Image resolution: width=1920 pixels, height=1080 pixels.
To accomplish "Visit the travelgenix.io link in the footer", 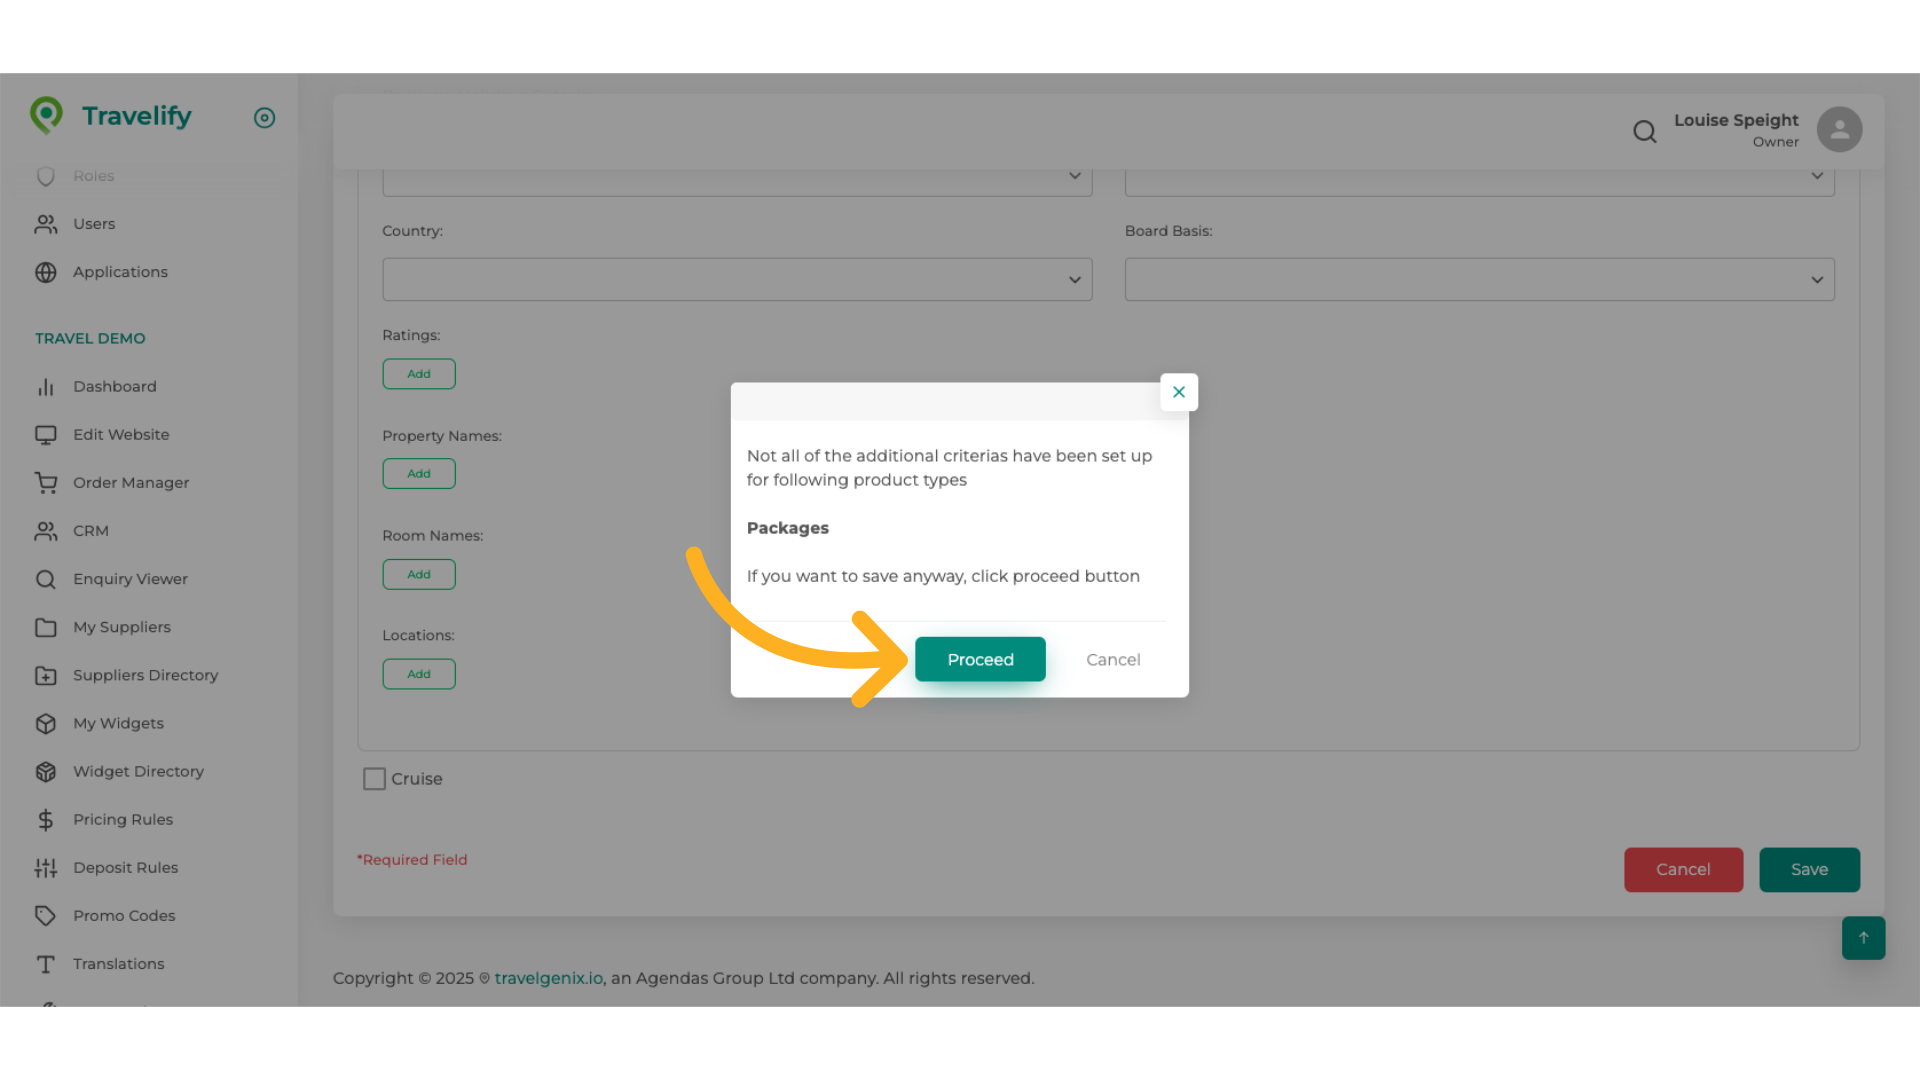I will 548,978.
